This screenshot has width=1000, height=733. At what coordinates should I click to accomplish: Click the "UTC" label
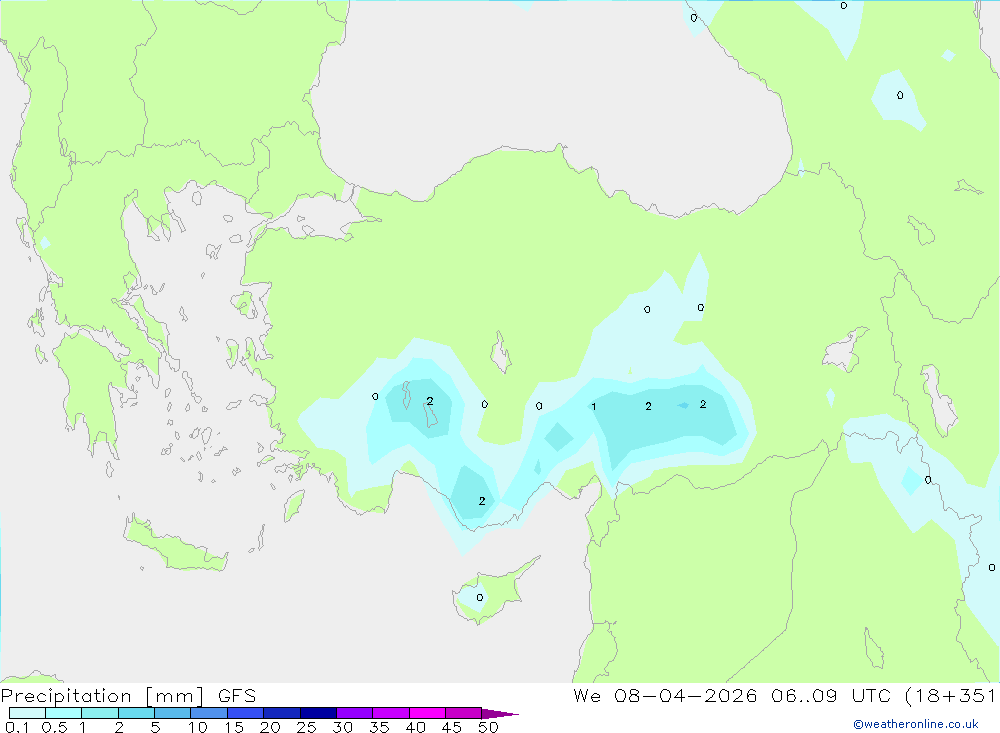(x=871, y=695)
